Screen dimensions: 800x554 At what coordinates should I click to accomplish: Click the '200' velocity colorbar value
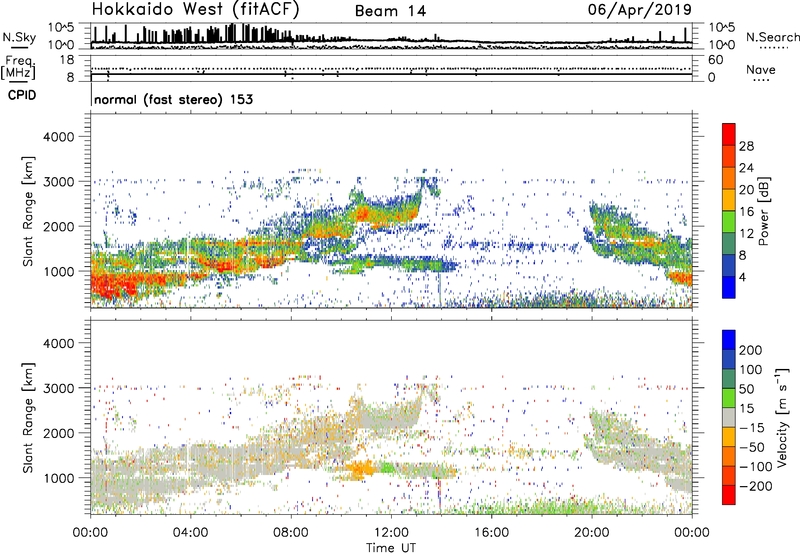click(751, 350)
